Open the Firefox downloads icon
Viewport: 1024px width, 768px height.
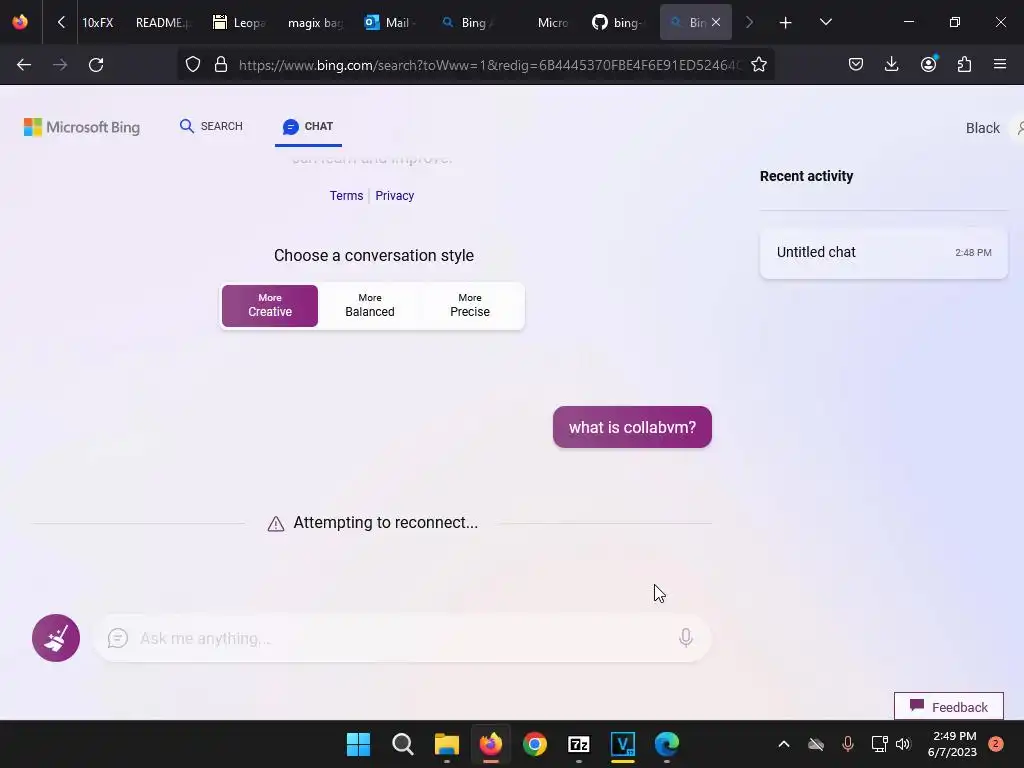pyautogui.click(x=891, y=65)
